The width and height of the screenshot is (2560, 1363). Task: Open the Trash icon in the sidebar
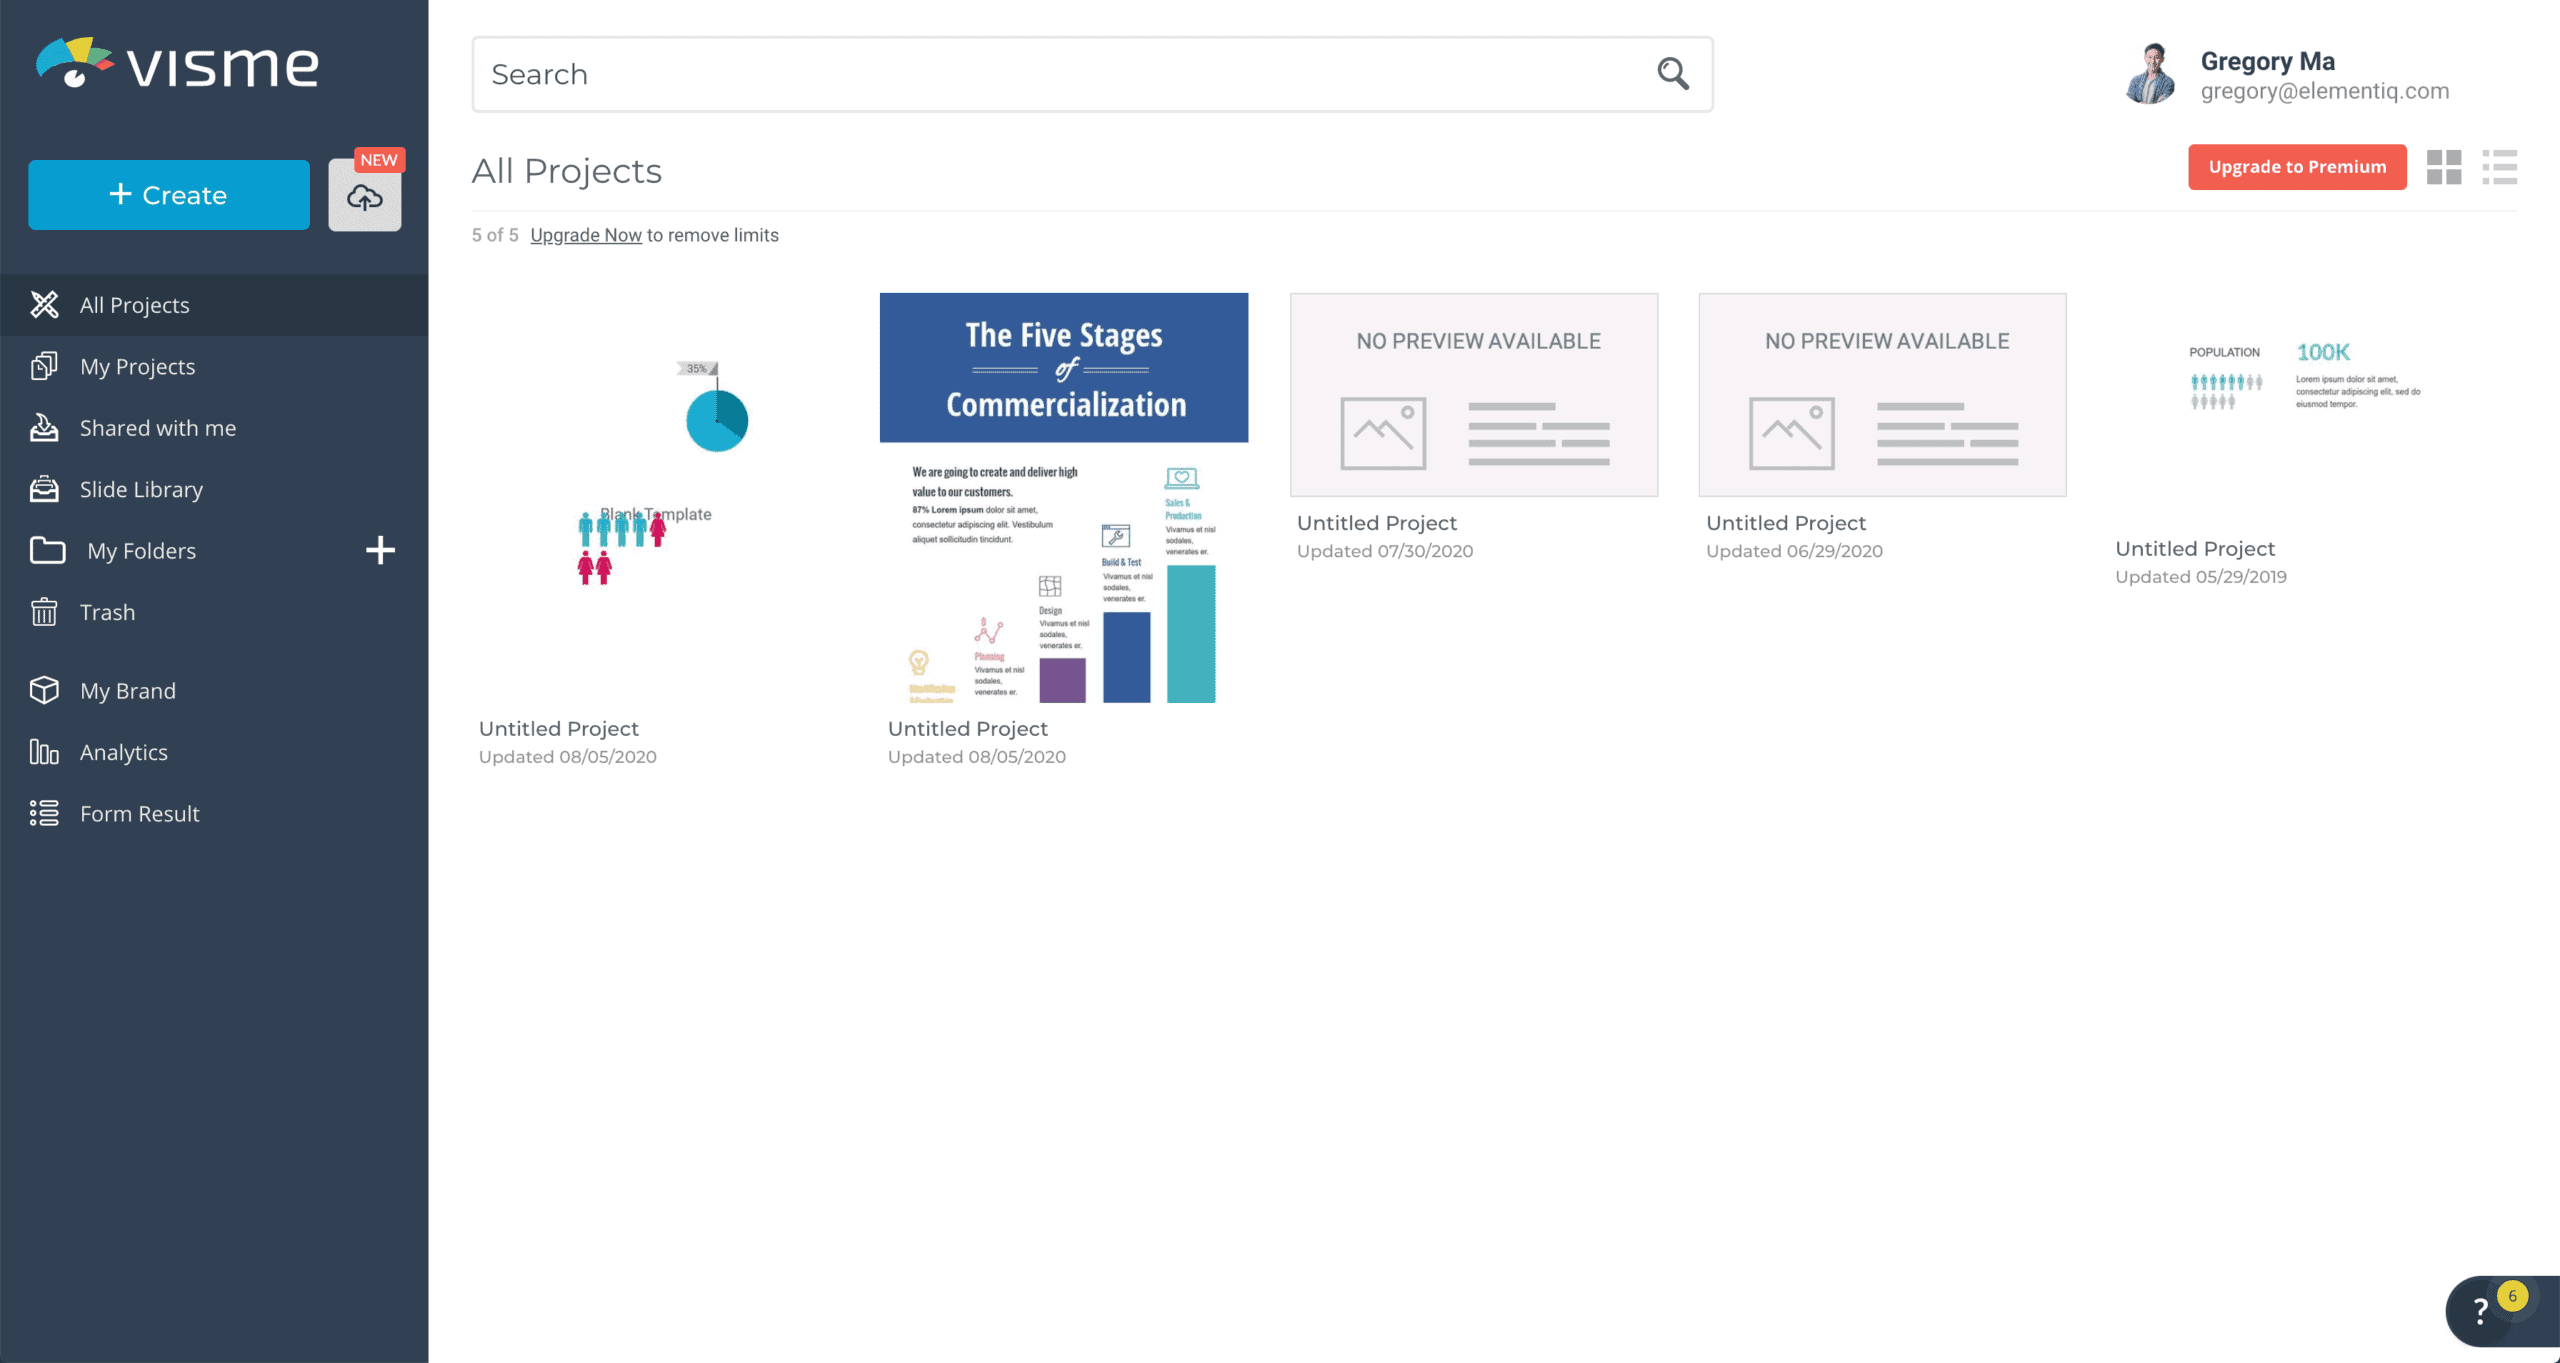44,612
